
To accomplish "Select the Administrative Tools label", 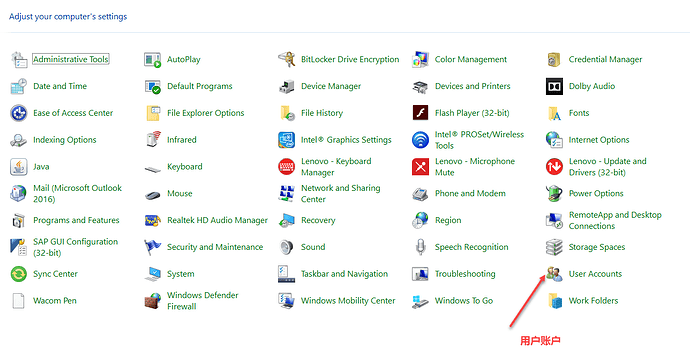I will (70, 59).
